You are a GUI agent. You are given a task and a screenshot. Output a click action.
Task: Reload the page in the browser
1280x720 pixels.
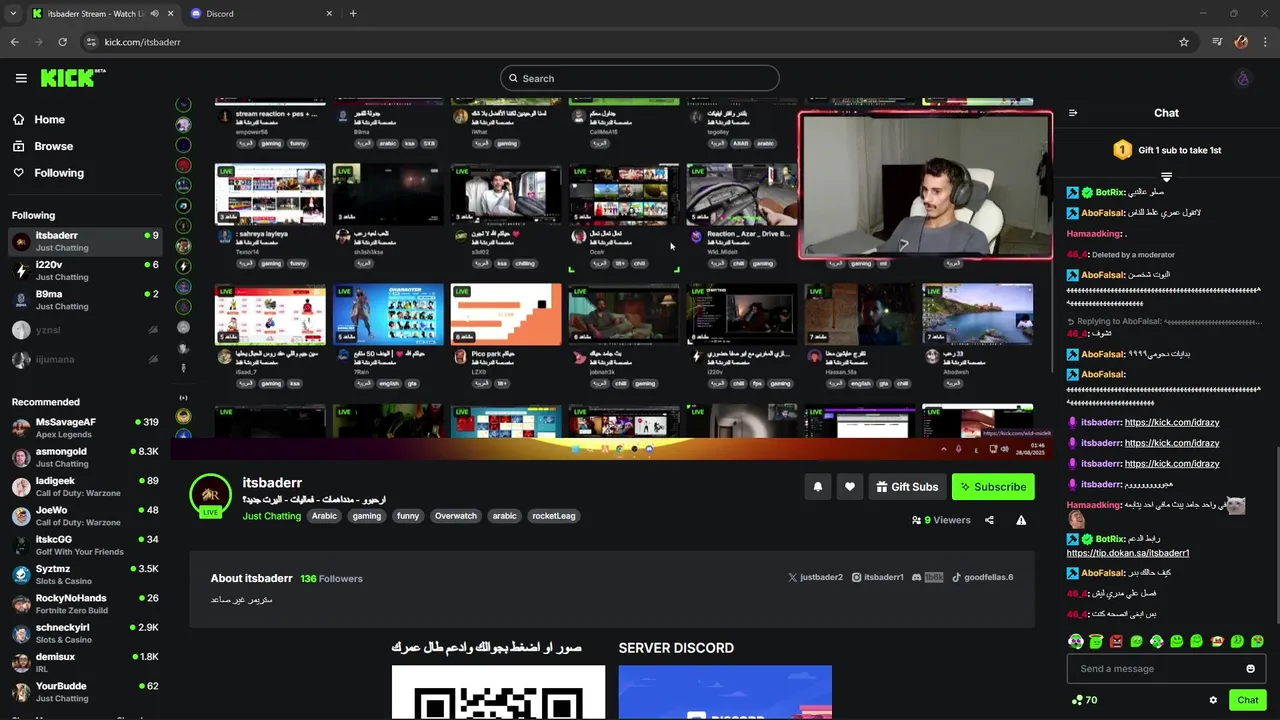[62, 42]
